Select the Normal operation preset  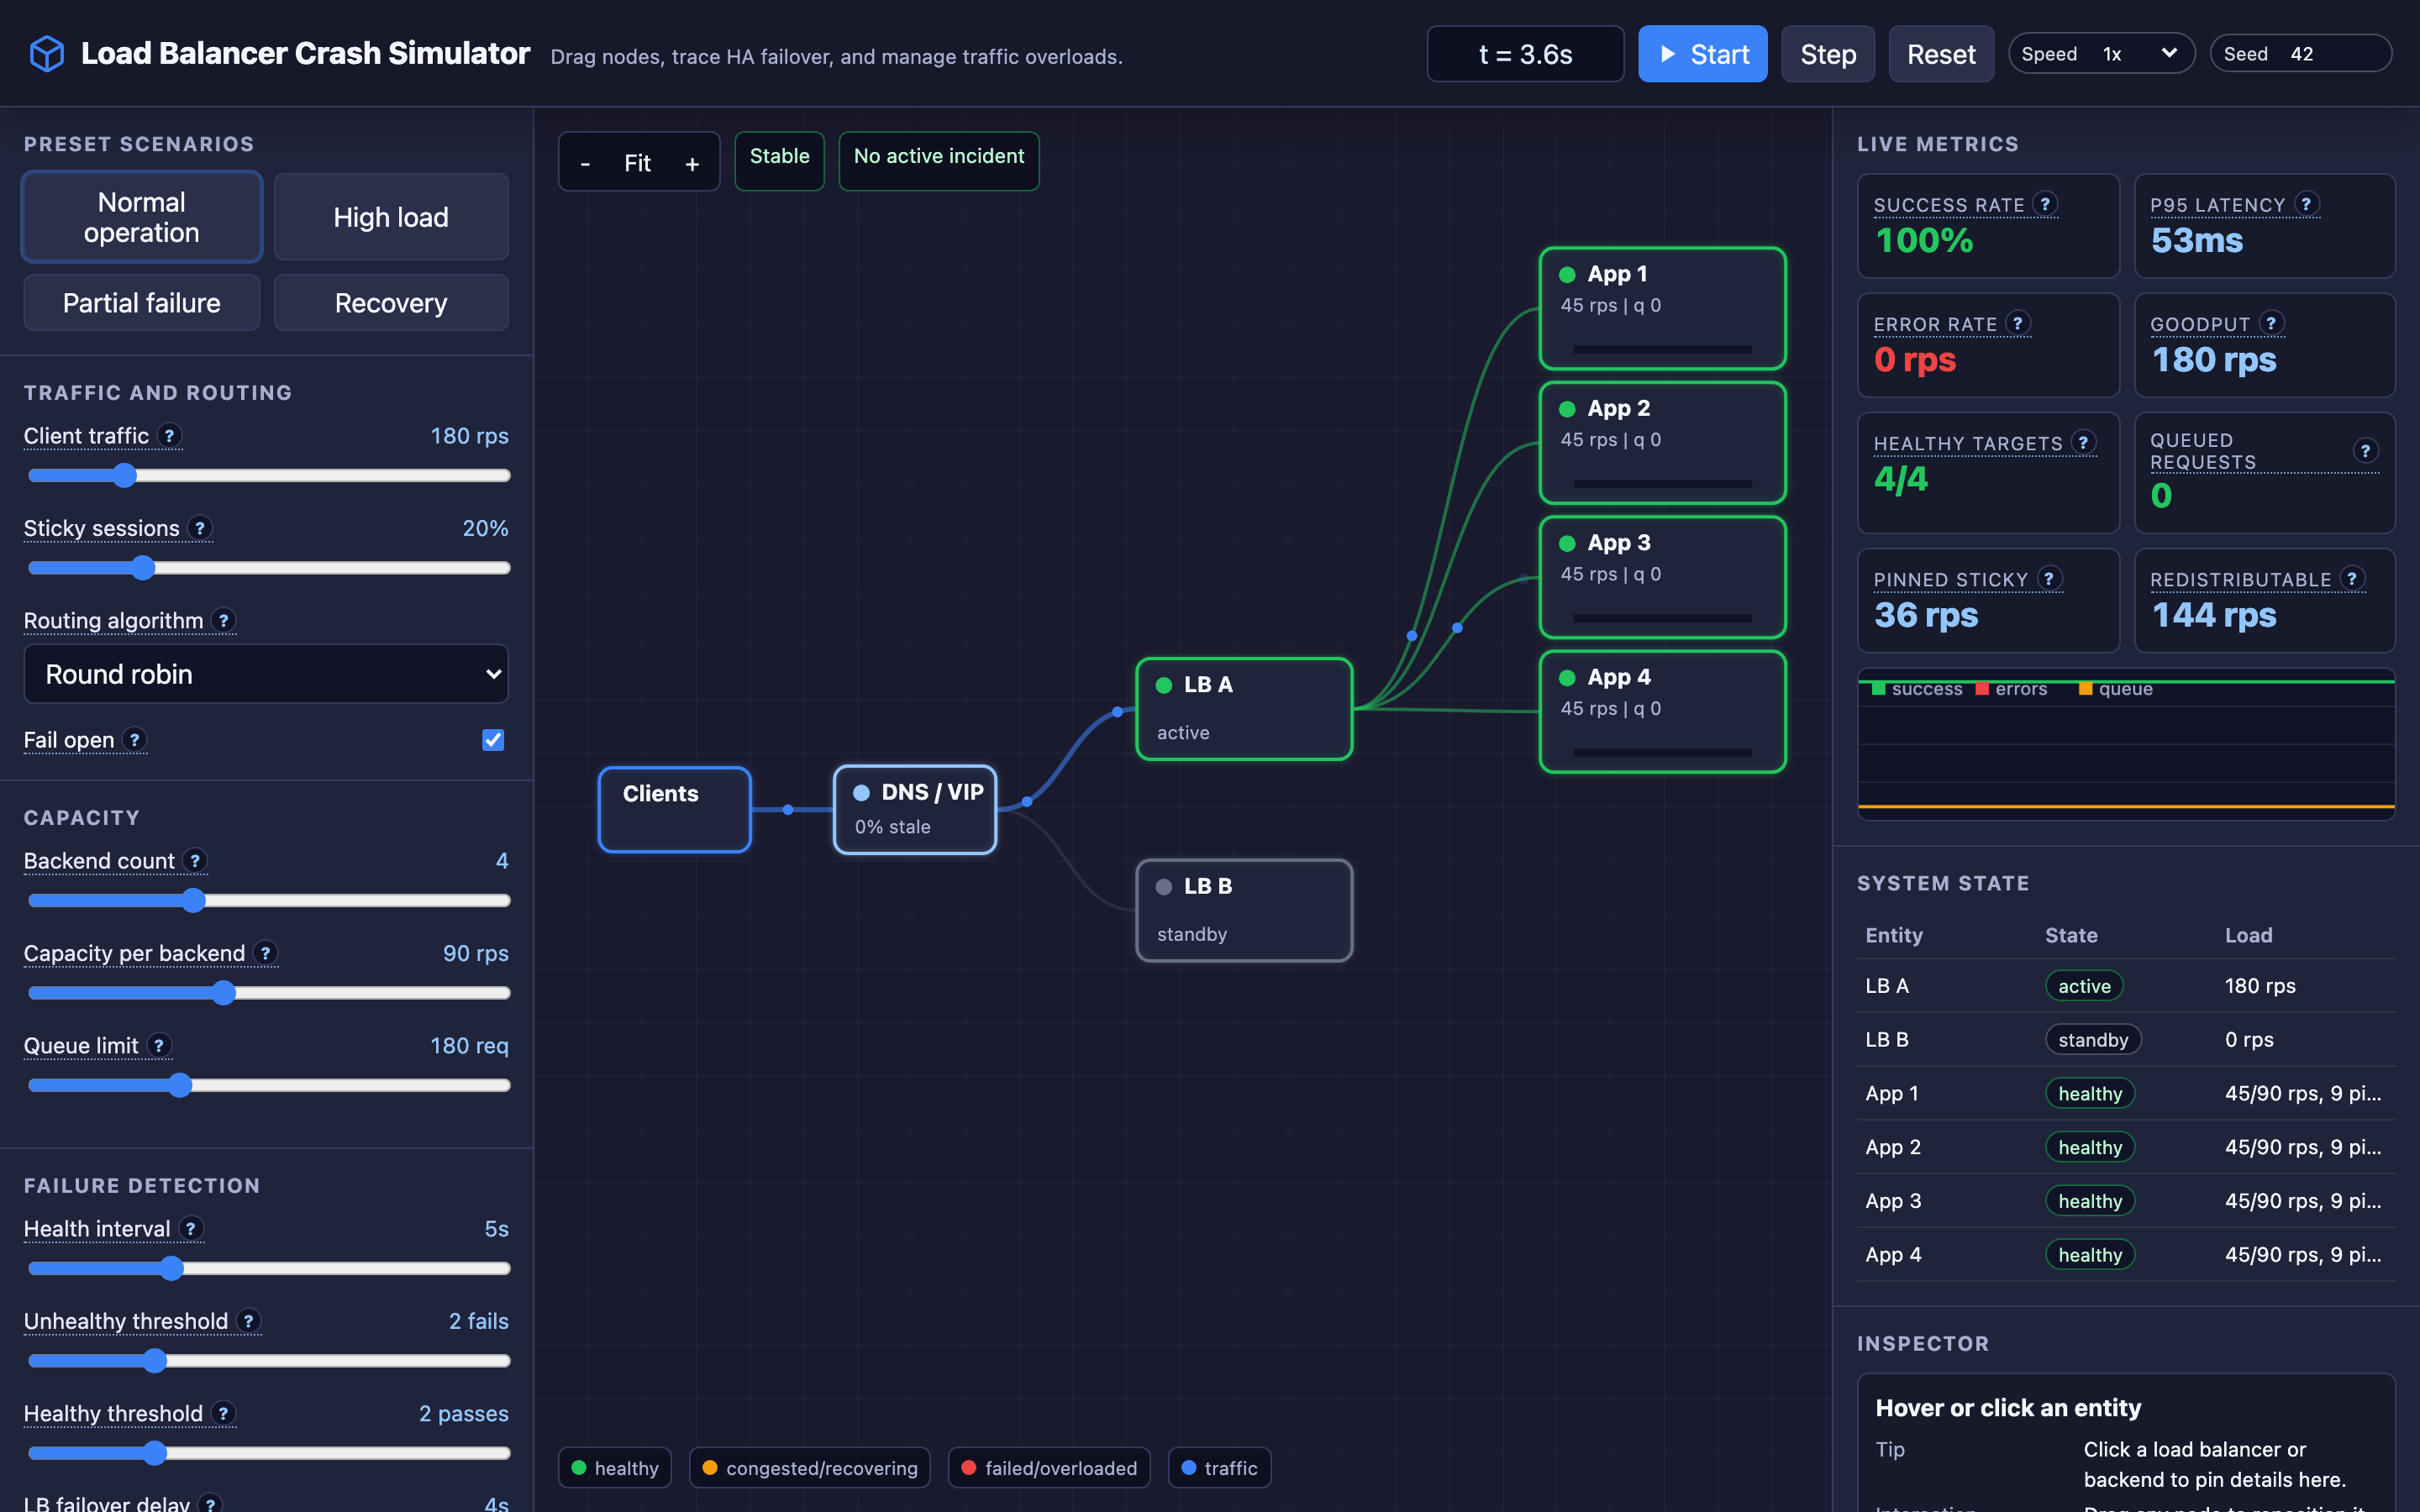click(x=142, y=217)
